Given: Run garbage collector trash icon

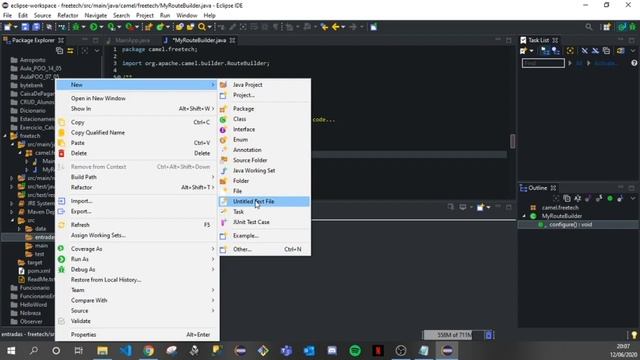Looking at the screenshot, I should click(x=489, y=335).
